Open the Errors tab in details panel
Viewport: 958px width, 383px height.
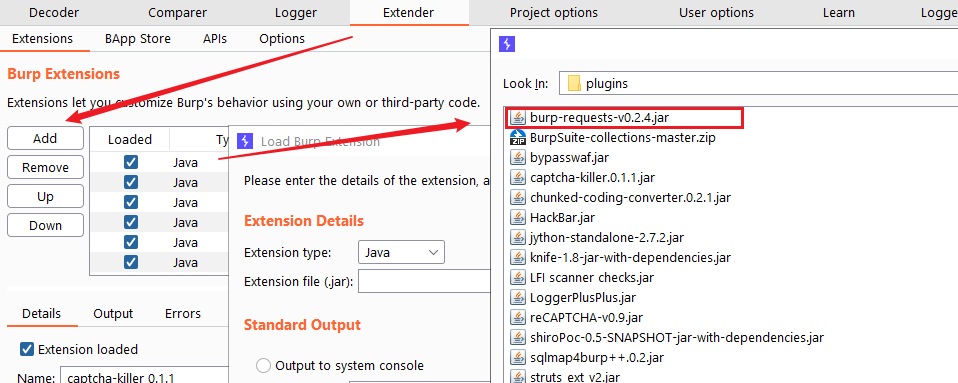(x=183, y=313)
